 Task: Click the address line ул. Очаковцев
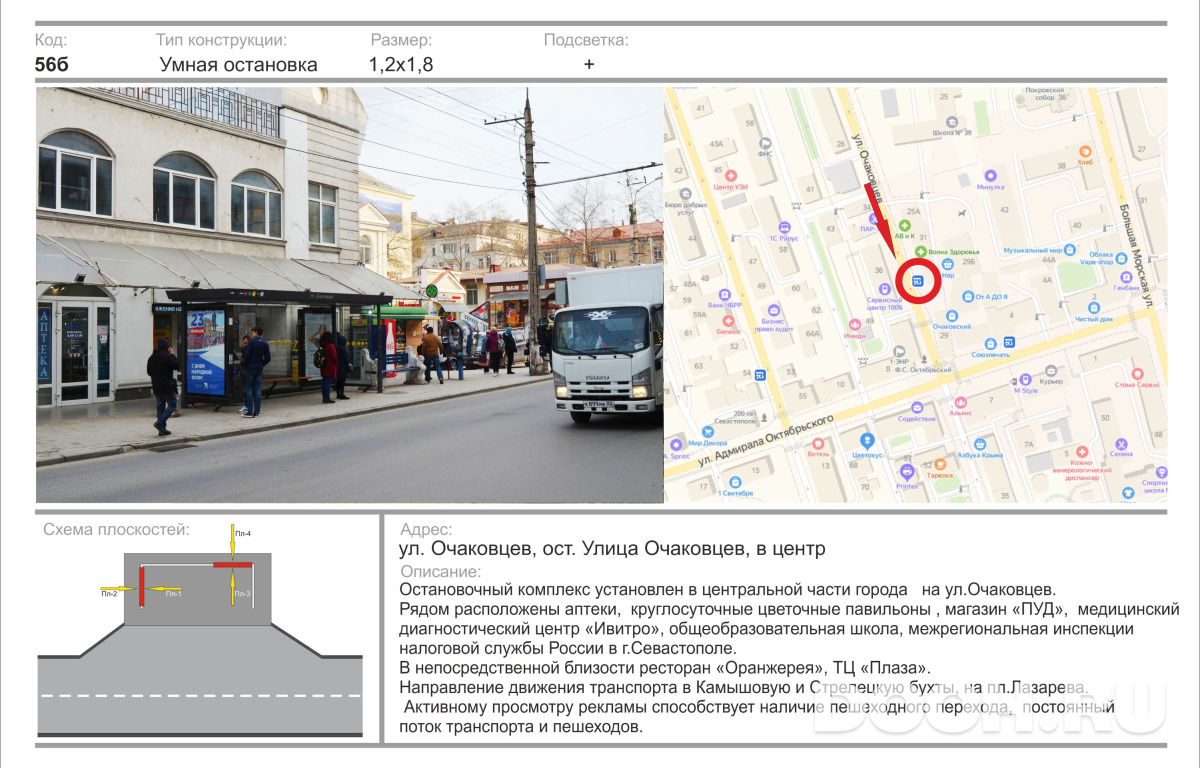(x=612, y=549)
